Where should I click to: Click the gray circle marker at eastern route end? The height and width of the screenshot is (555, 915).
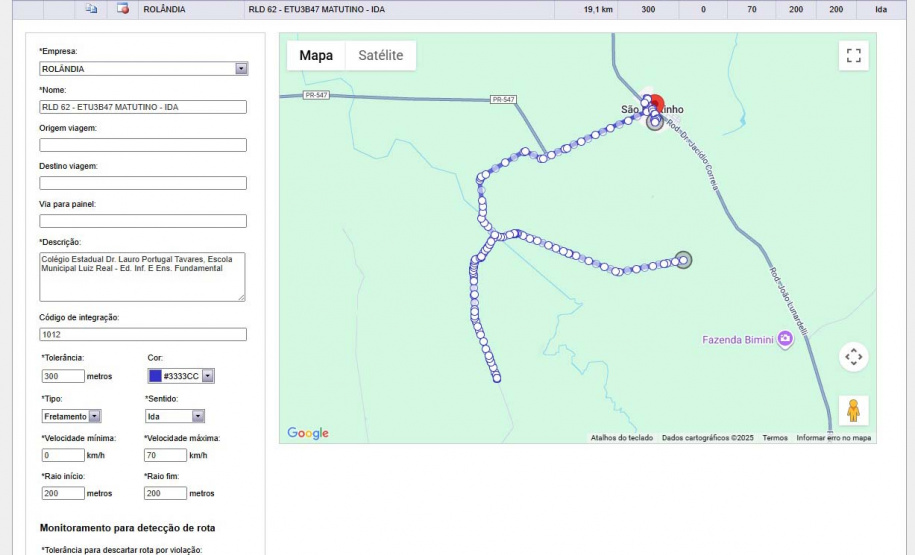point(683,260)
